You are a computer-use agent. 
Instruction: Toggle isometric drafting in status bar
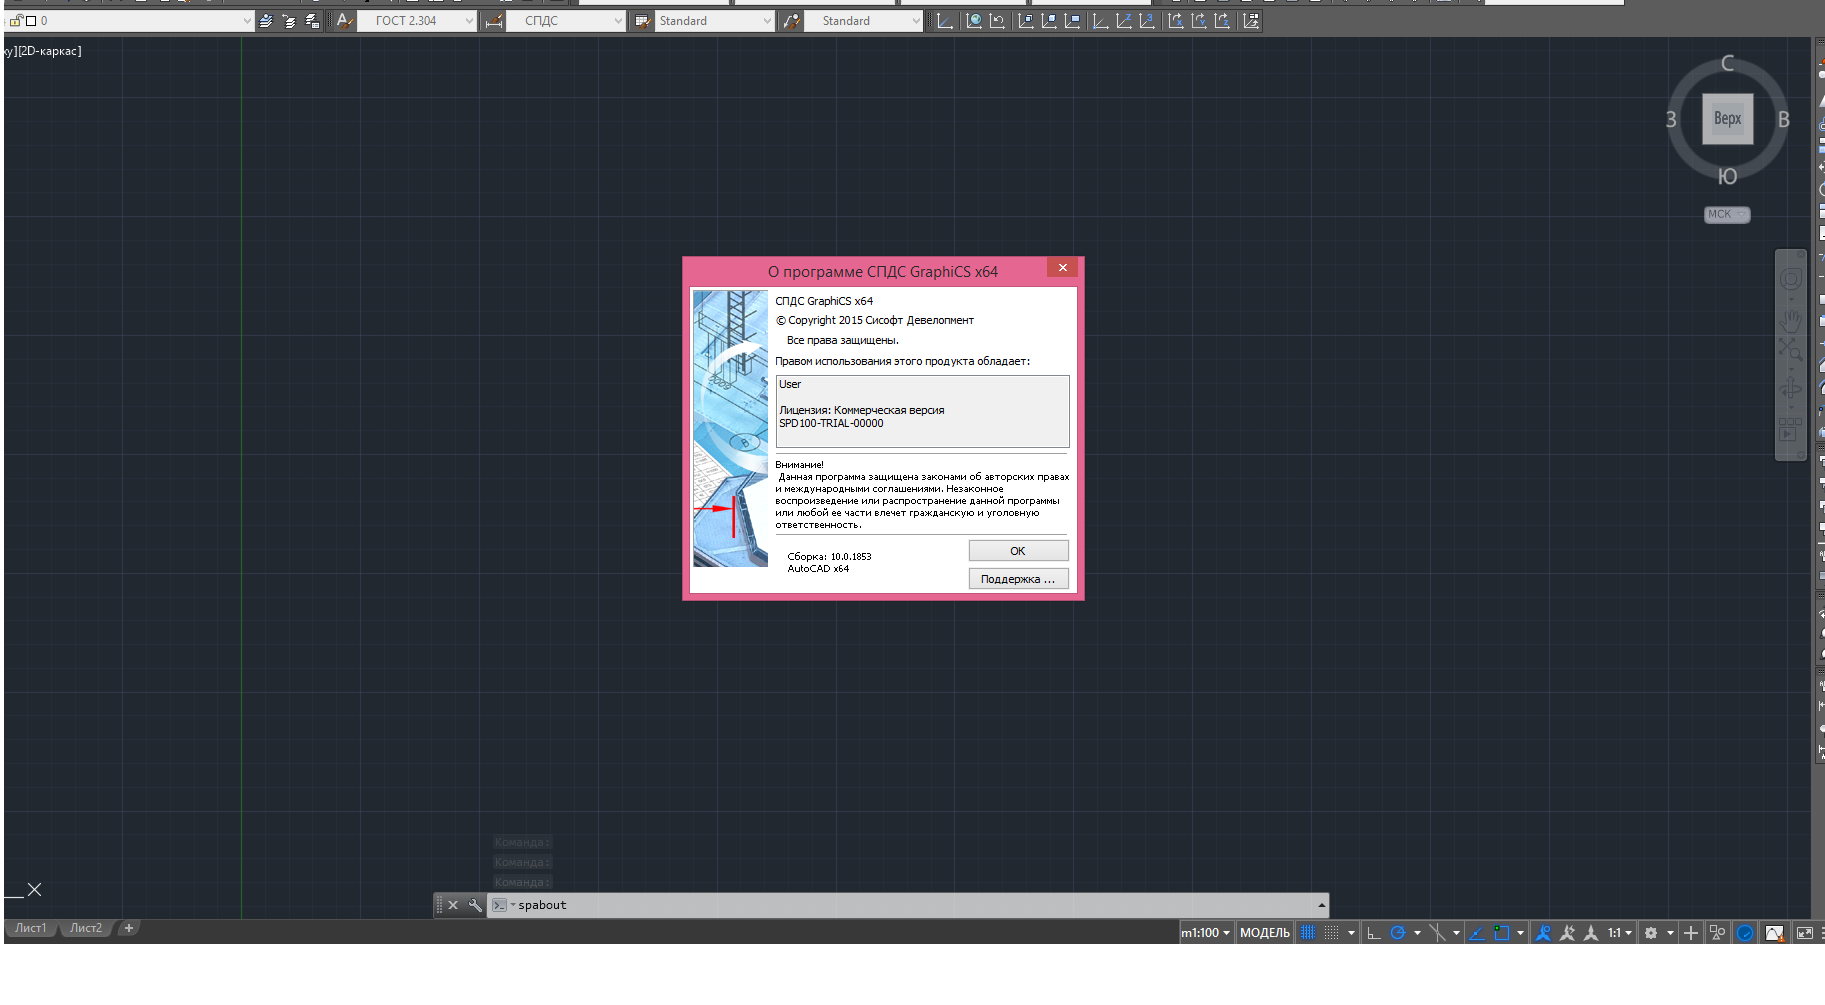click(1437, 933)
